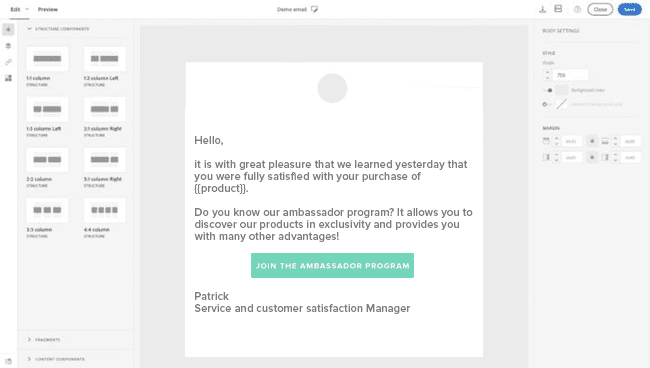Collapse the Structure Components section
650x368 pixels.
click(x=29, y=29)
